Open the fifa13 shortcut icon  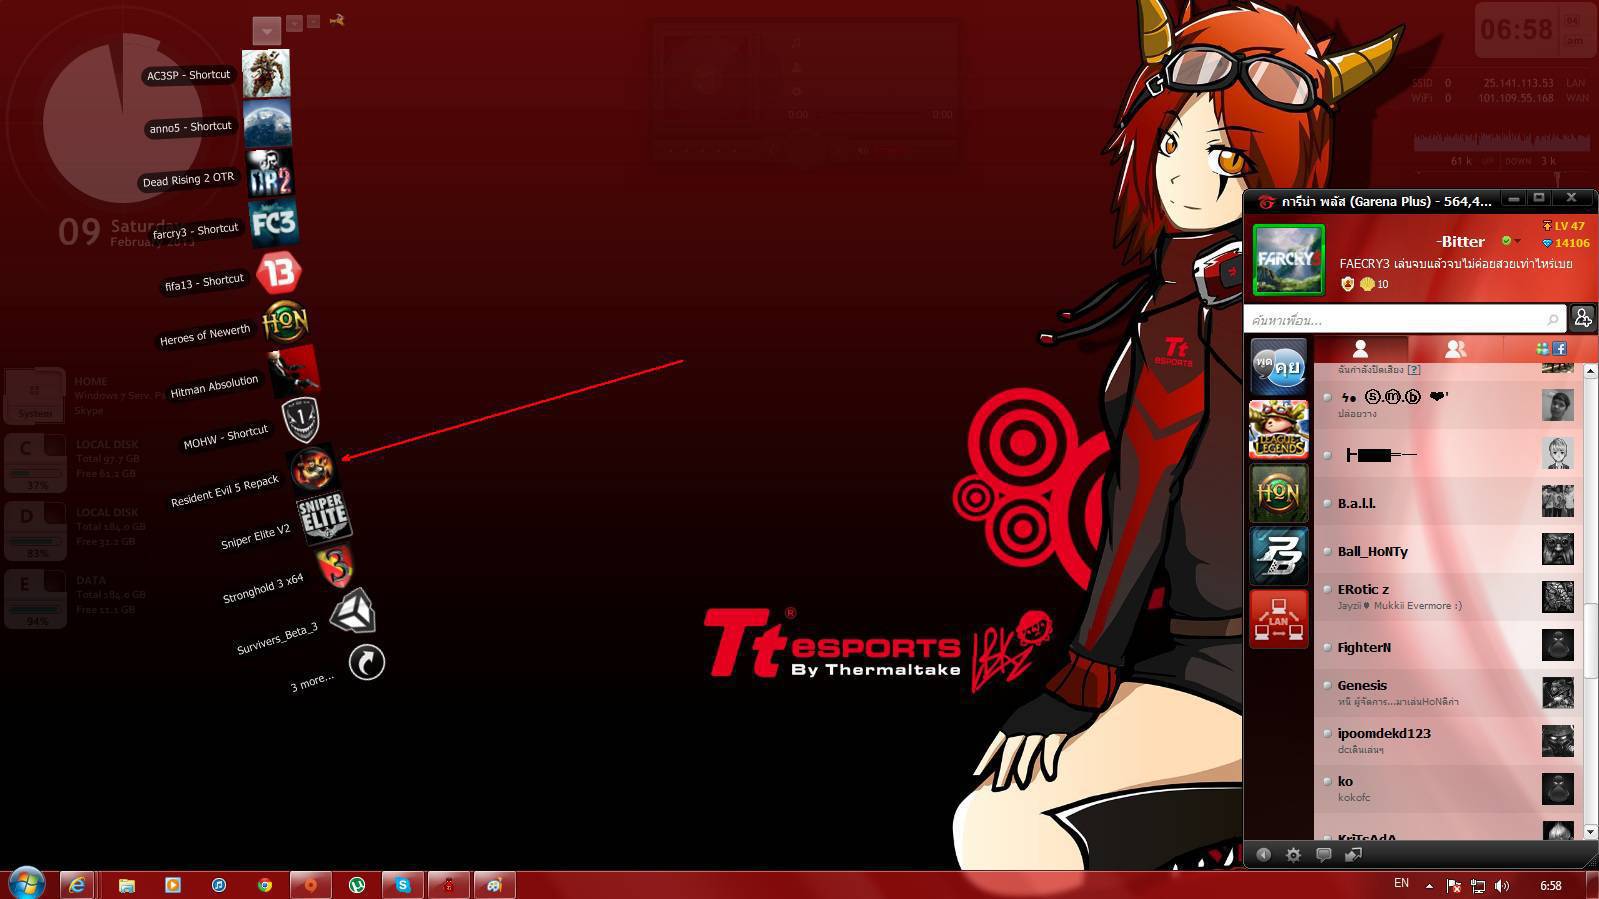coord(279,273)
